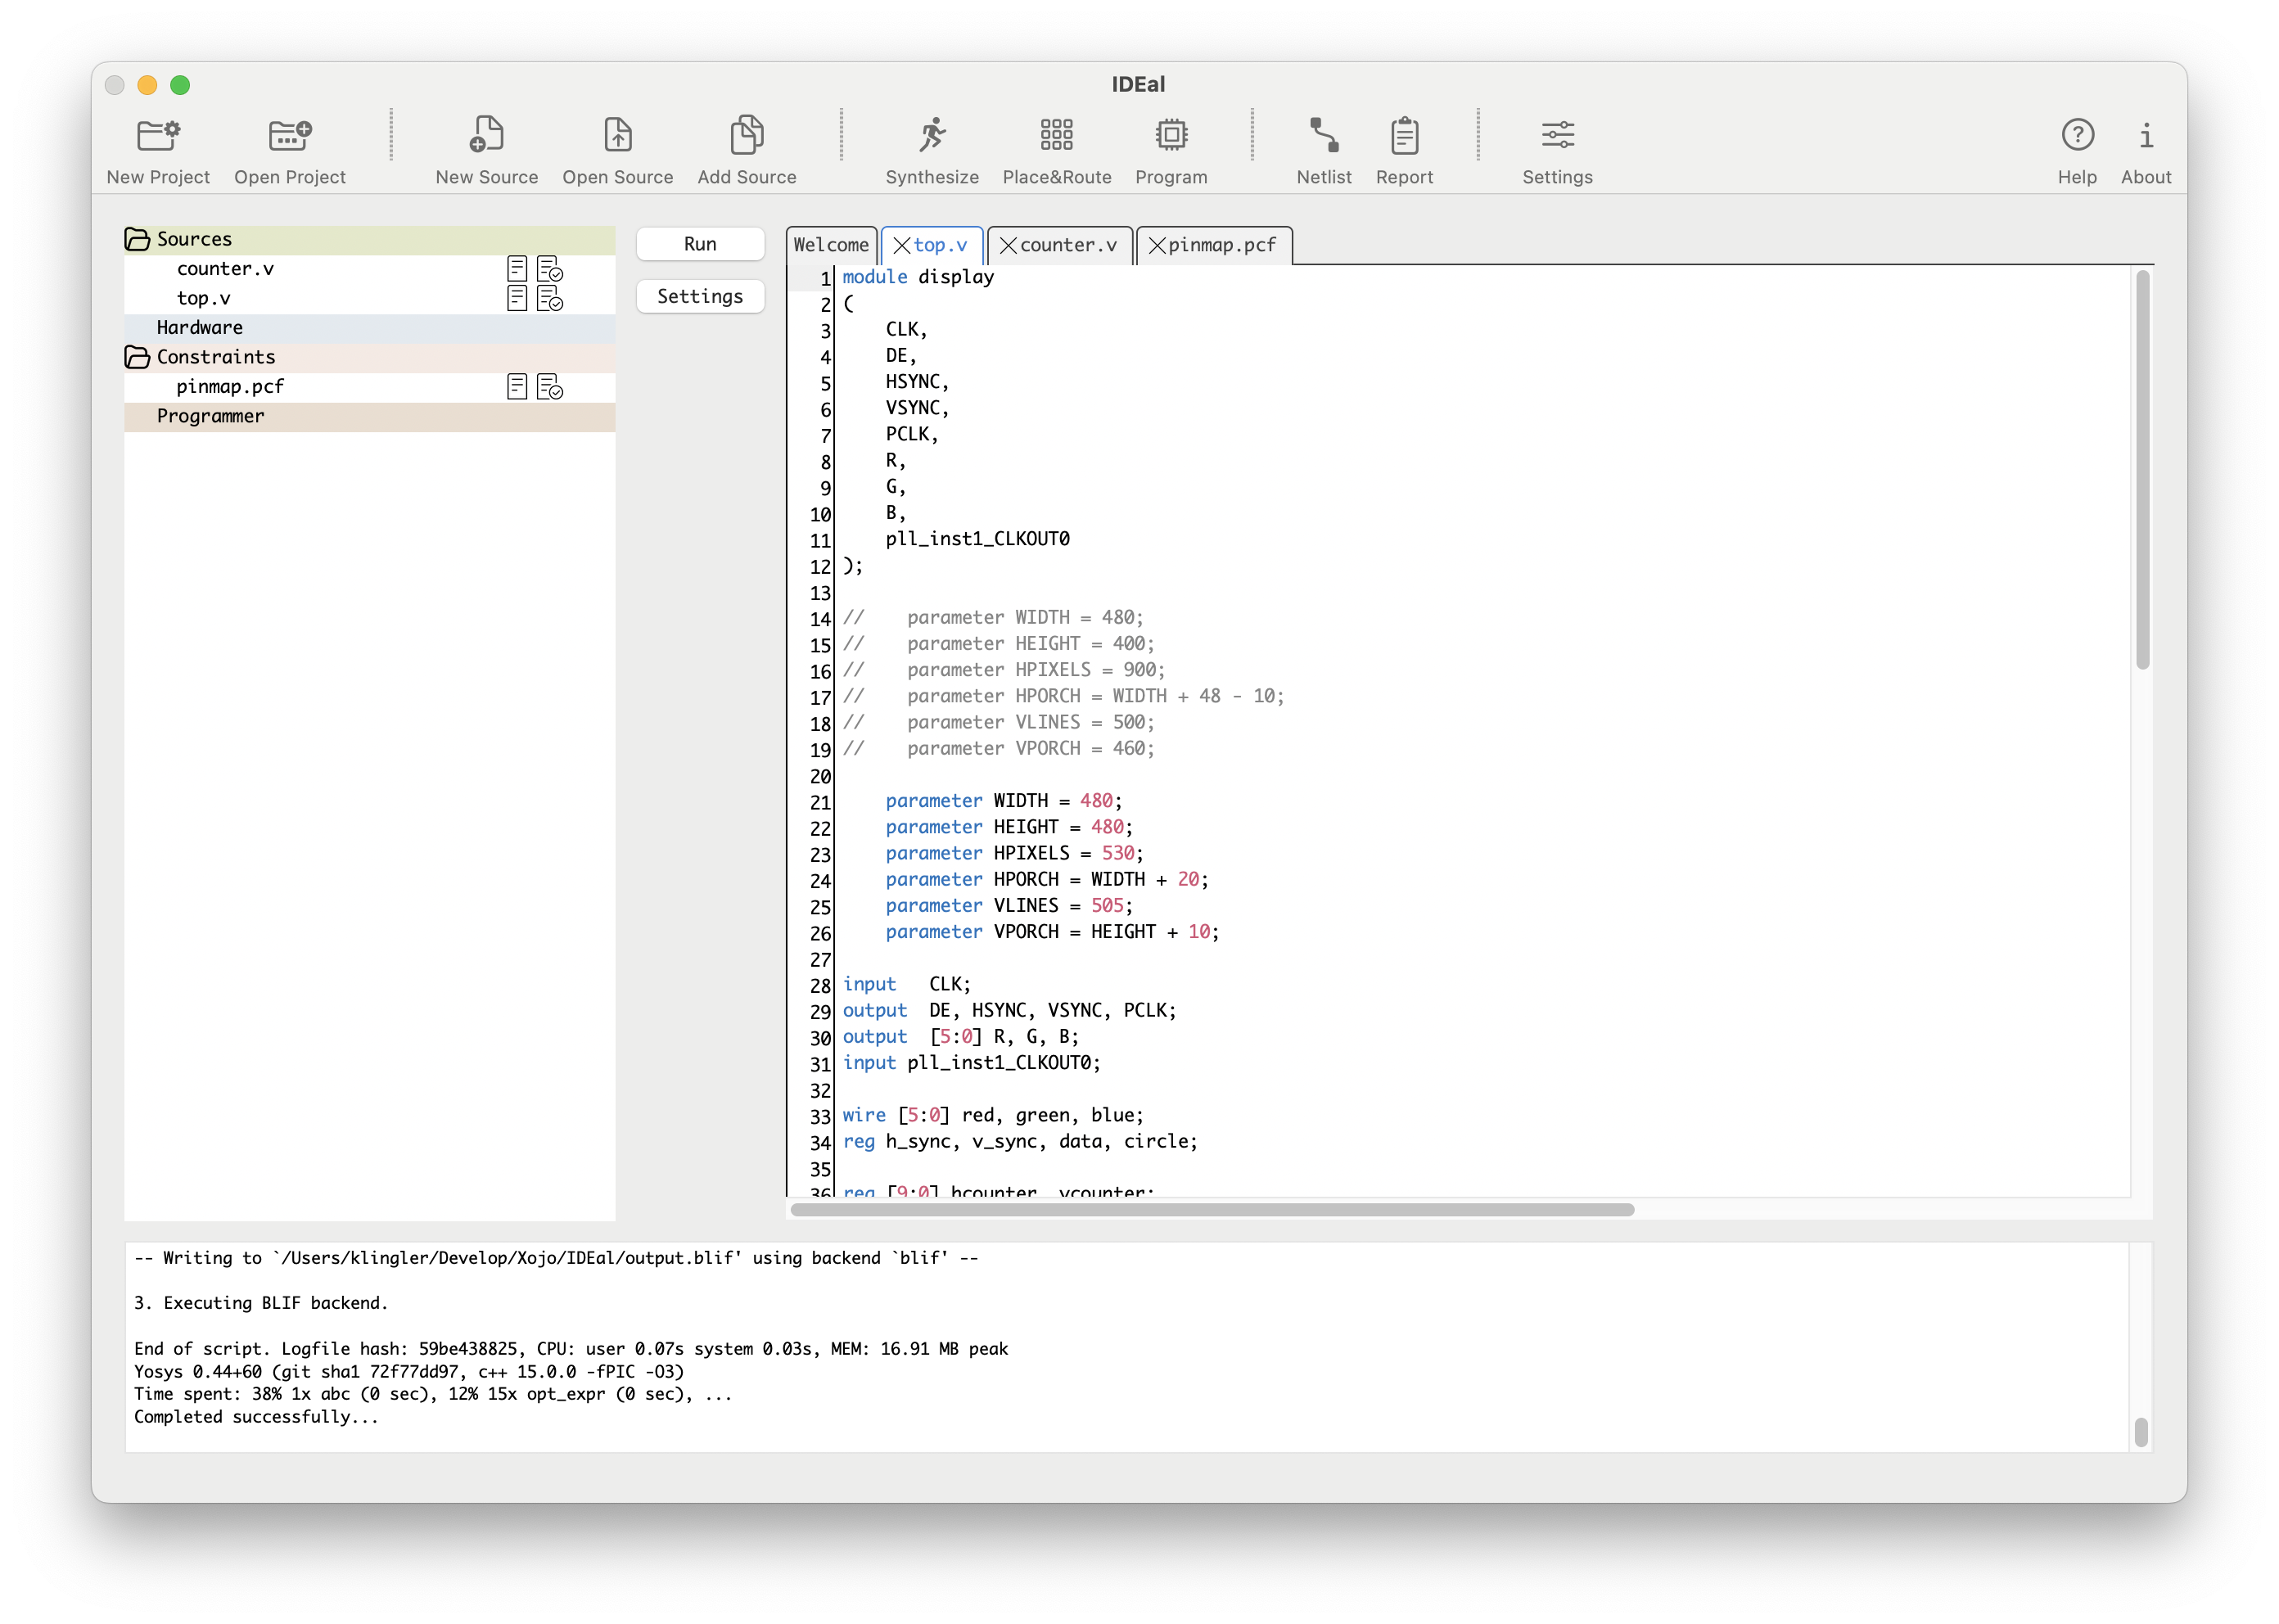Close the pinmap.pcf tab
Viewport: 2279px width, 1624px height.
click(1157, 246)
